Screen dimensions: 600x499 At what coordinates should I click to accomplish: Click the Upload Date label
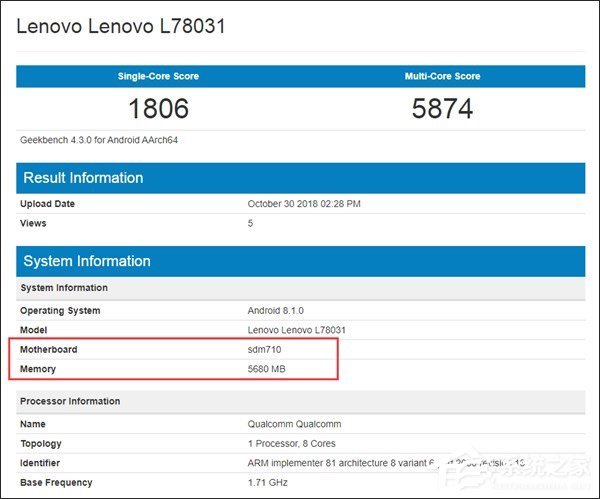47,204
